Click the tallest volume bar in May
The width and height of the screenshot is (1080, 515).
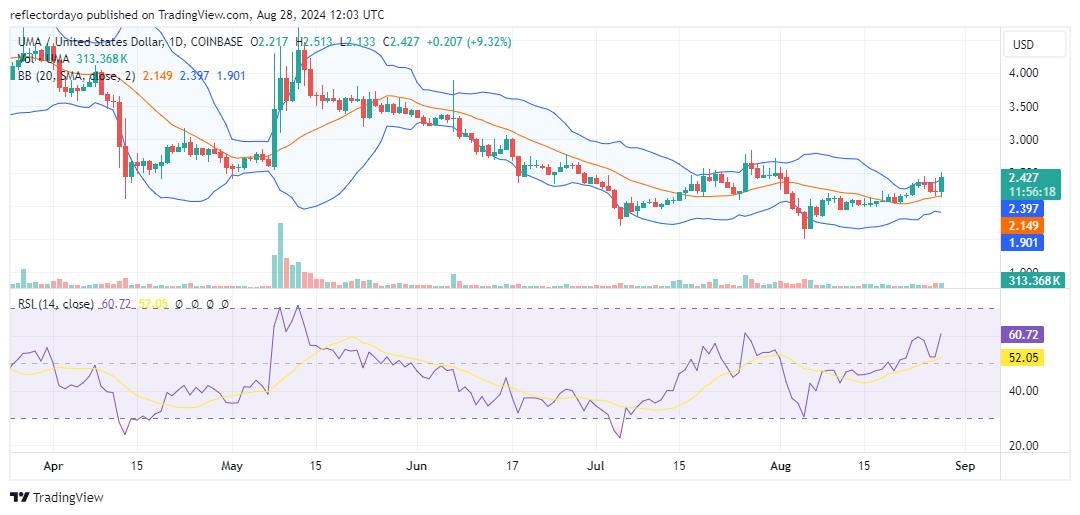pos(280,255)
